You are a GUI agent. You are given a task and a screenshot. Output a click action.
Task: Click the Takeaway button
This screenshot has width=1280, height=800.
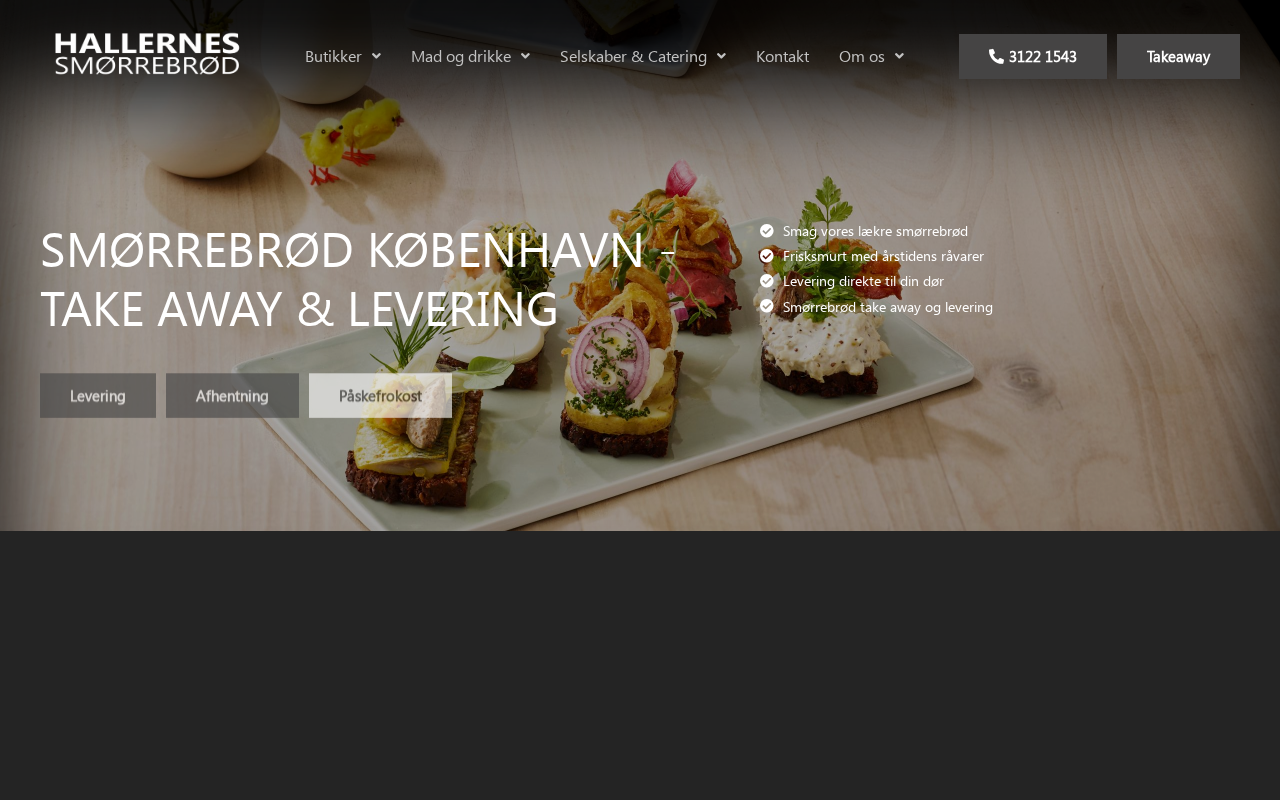pyautogui.click(x=1178, y=56)
